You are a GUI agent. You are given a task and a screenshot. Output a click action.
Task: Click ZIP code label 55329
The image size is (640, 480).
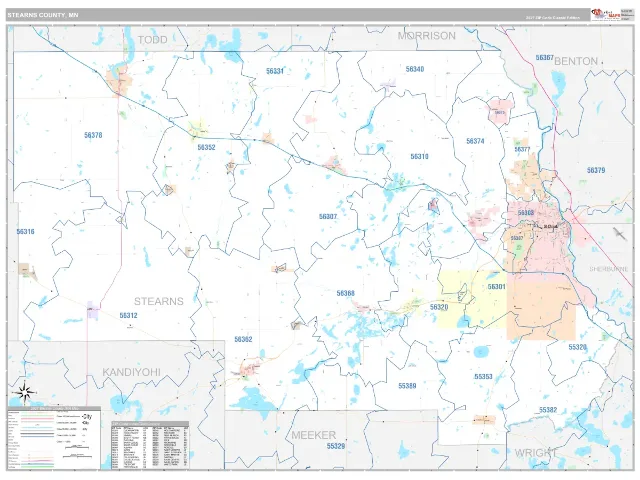tap(336, 447)
